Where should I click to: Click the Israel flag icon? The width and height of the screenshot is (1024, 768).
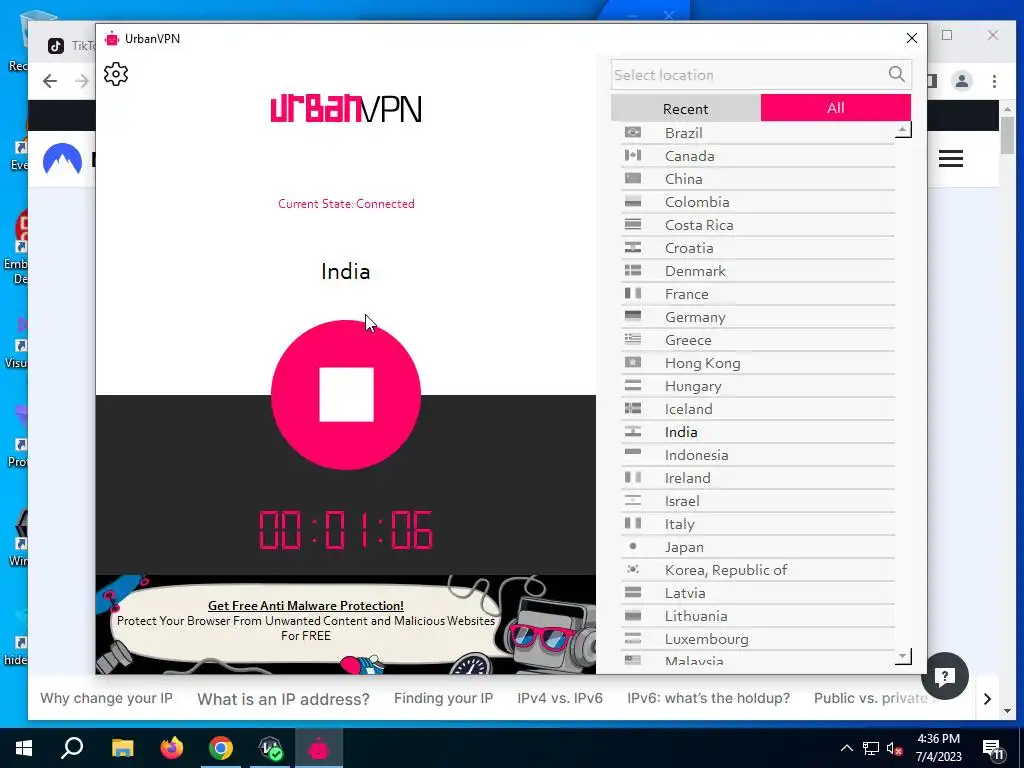pos(633,500)
